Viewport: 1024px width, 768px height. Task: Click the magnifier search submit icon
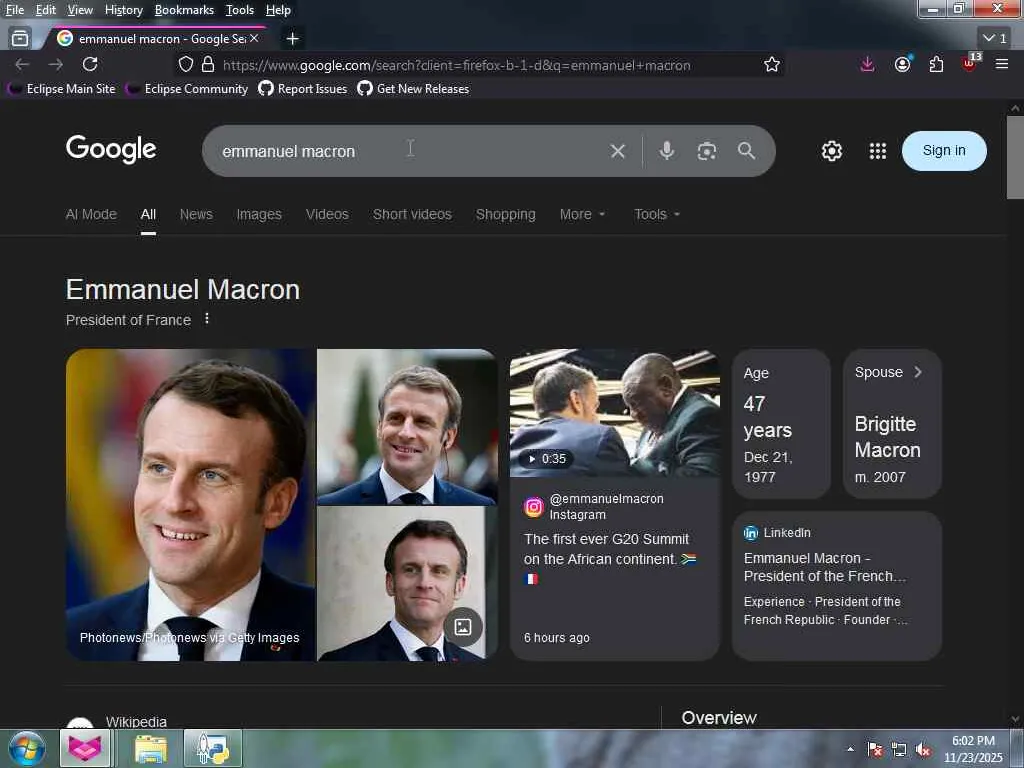click(x=746, y=151)
